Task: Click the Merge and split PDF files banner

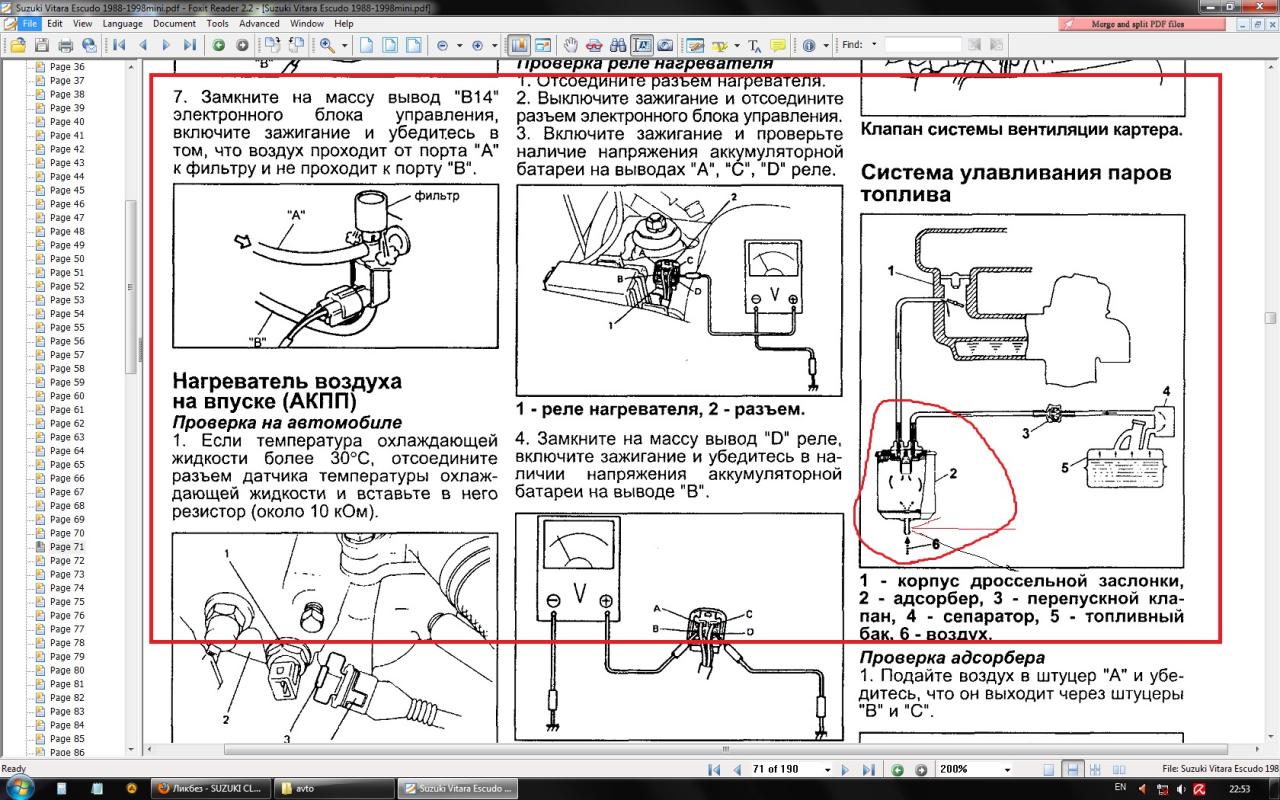Action: (x=1137, y=23)
